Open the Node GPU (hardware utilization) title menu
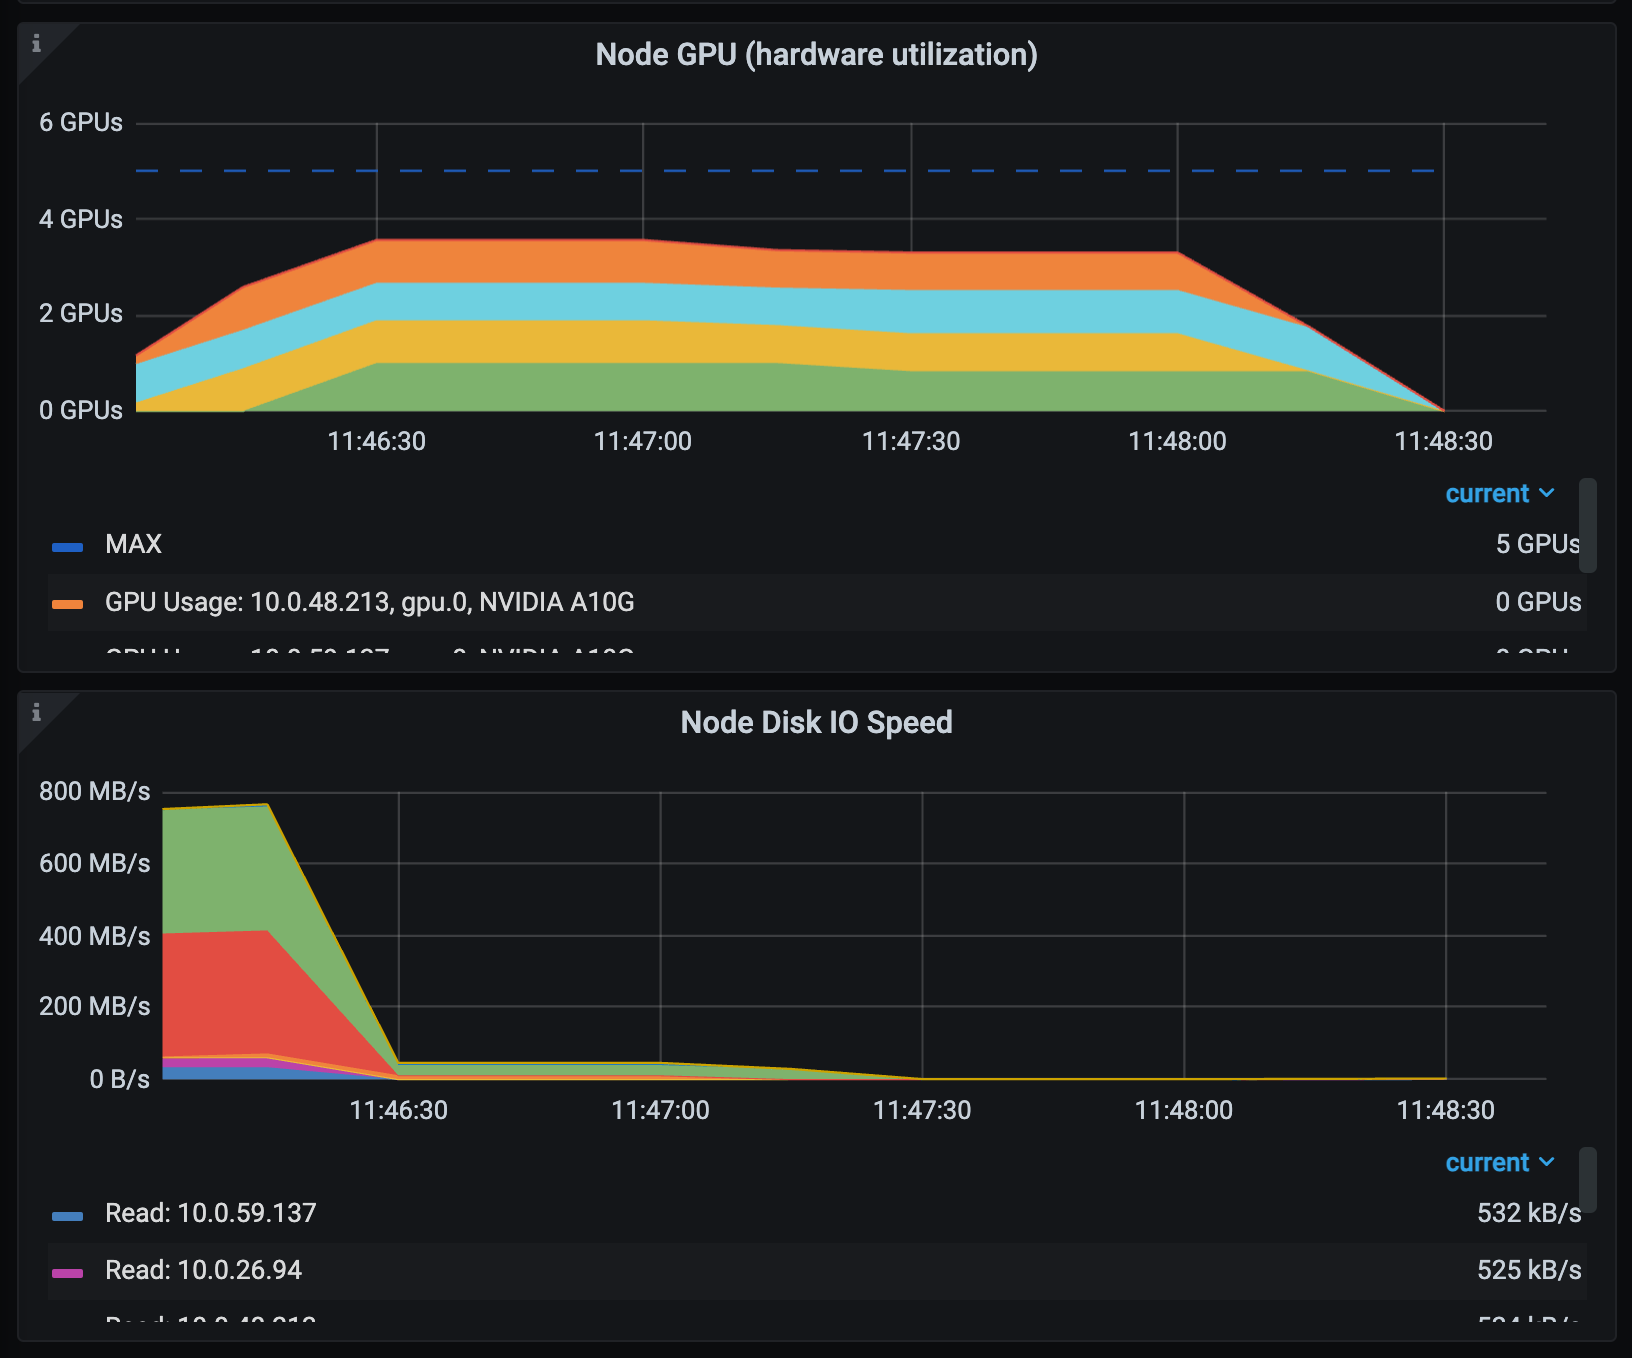Viewport: 1632px width, 1358px height. [816, 54]
